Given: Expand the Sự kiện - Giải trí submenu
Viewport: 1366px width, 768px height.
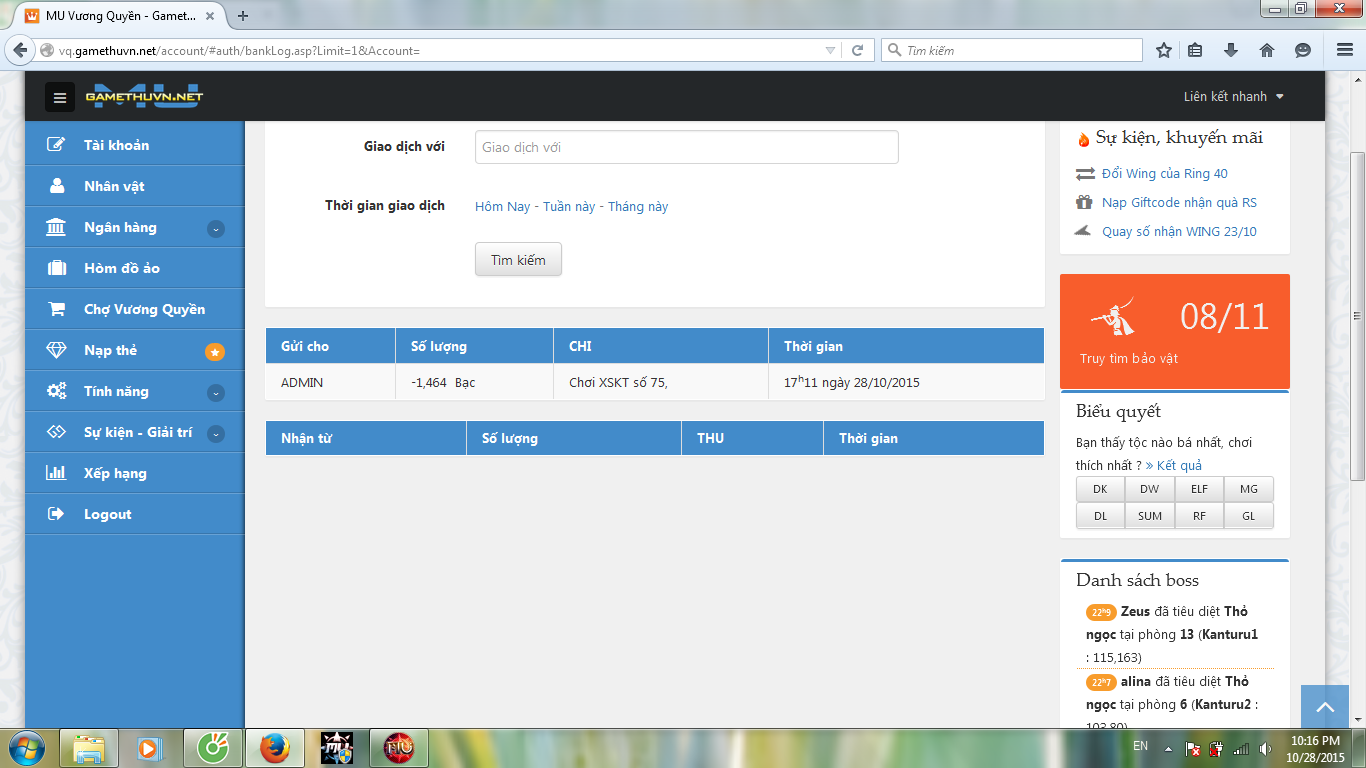Looking at the screenshot, I should point(215,433).
